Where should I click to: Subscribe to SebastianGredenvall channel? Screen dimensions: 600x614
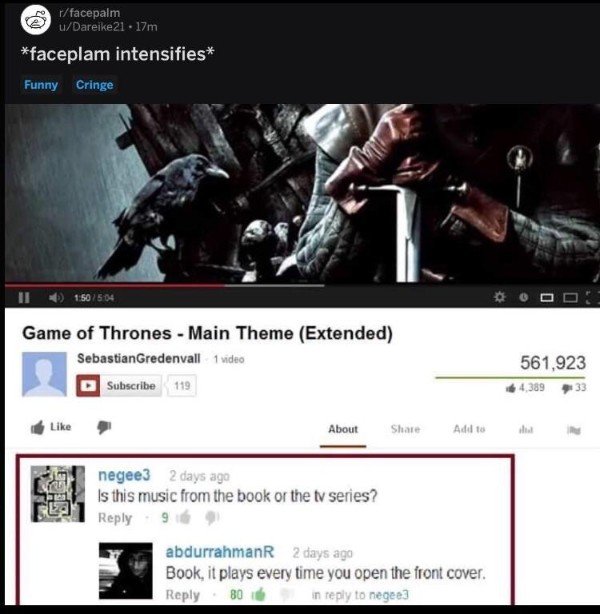(x=119, y=386)
